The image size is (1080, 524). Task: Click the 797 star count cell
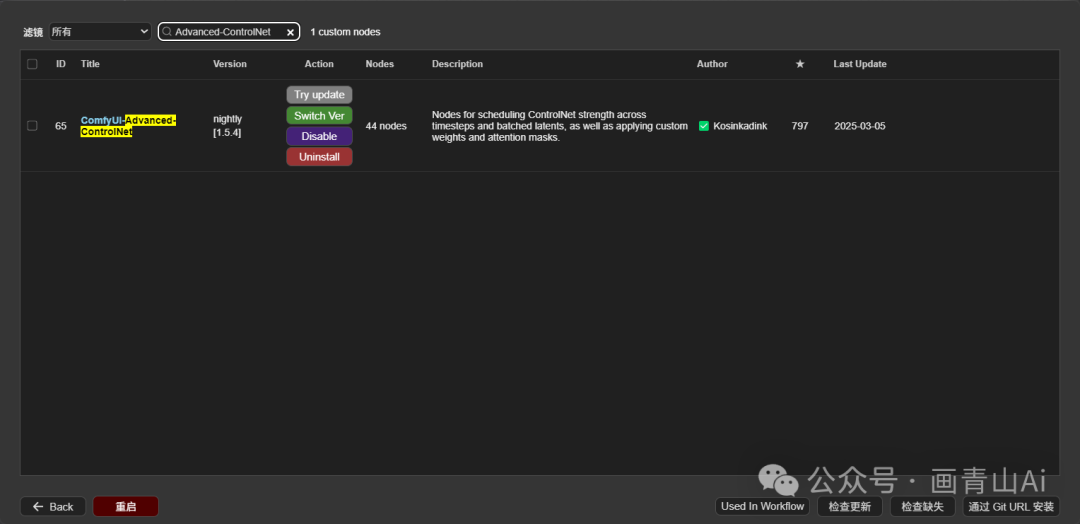coord(800,126)
